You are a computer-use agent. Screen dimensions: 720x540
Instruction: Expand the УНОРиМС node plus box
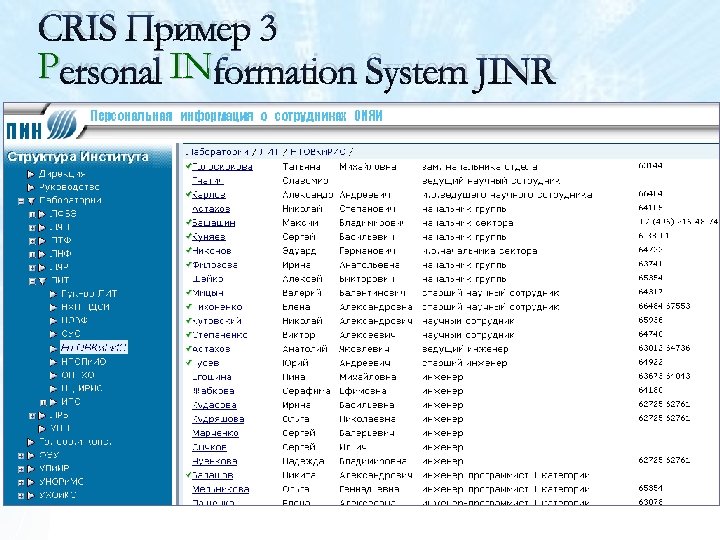tap(21, 483)
